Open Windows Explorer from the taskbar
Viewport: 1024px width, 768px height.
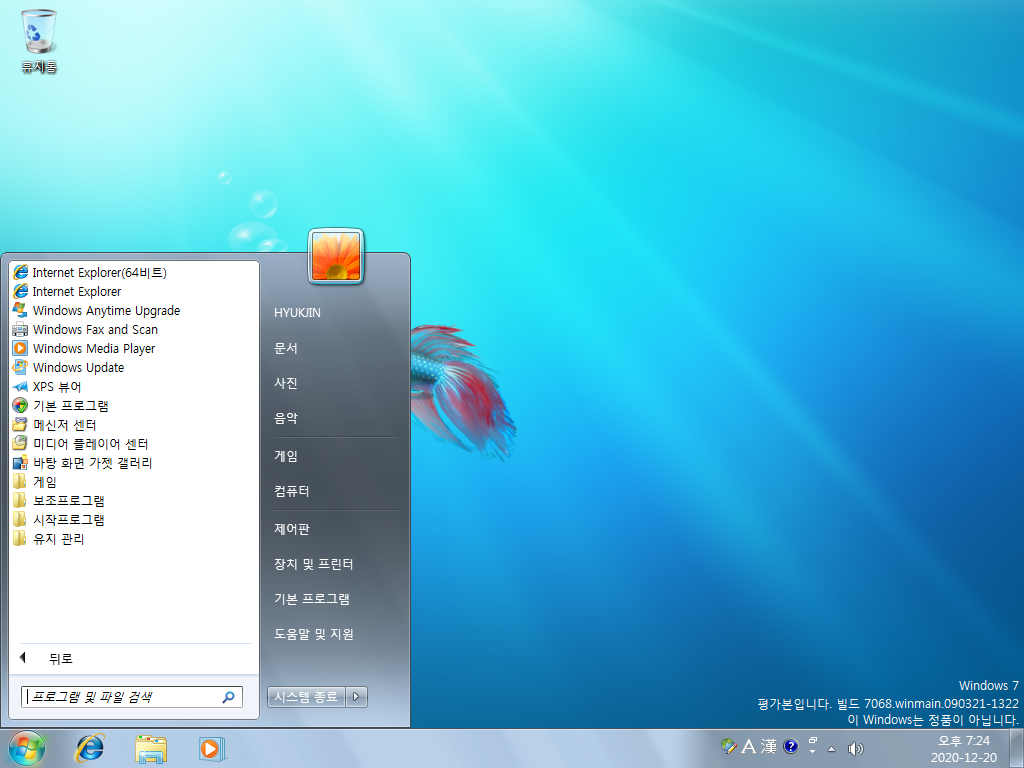[151, 748]
